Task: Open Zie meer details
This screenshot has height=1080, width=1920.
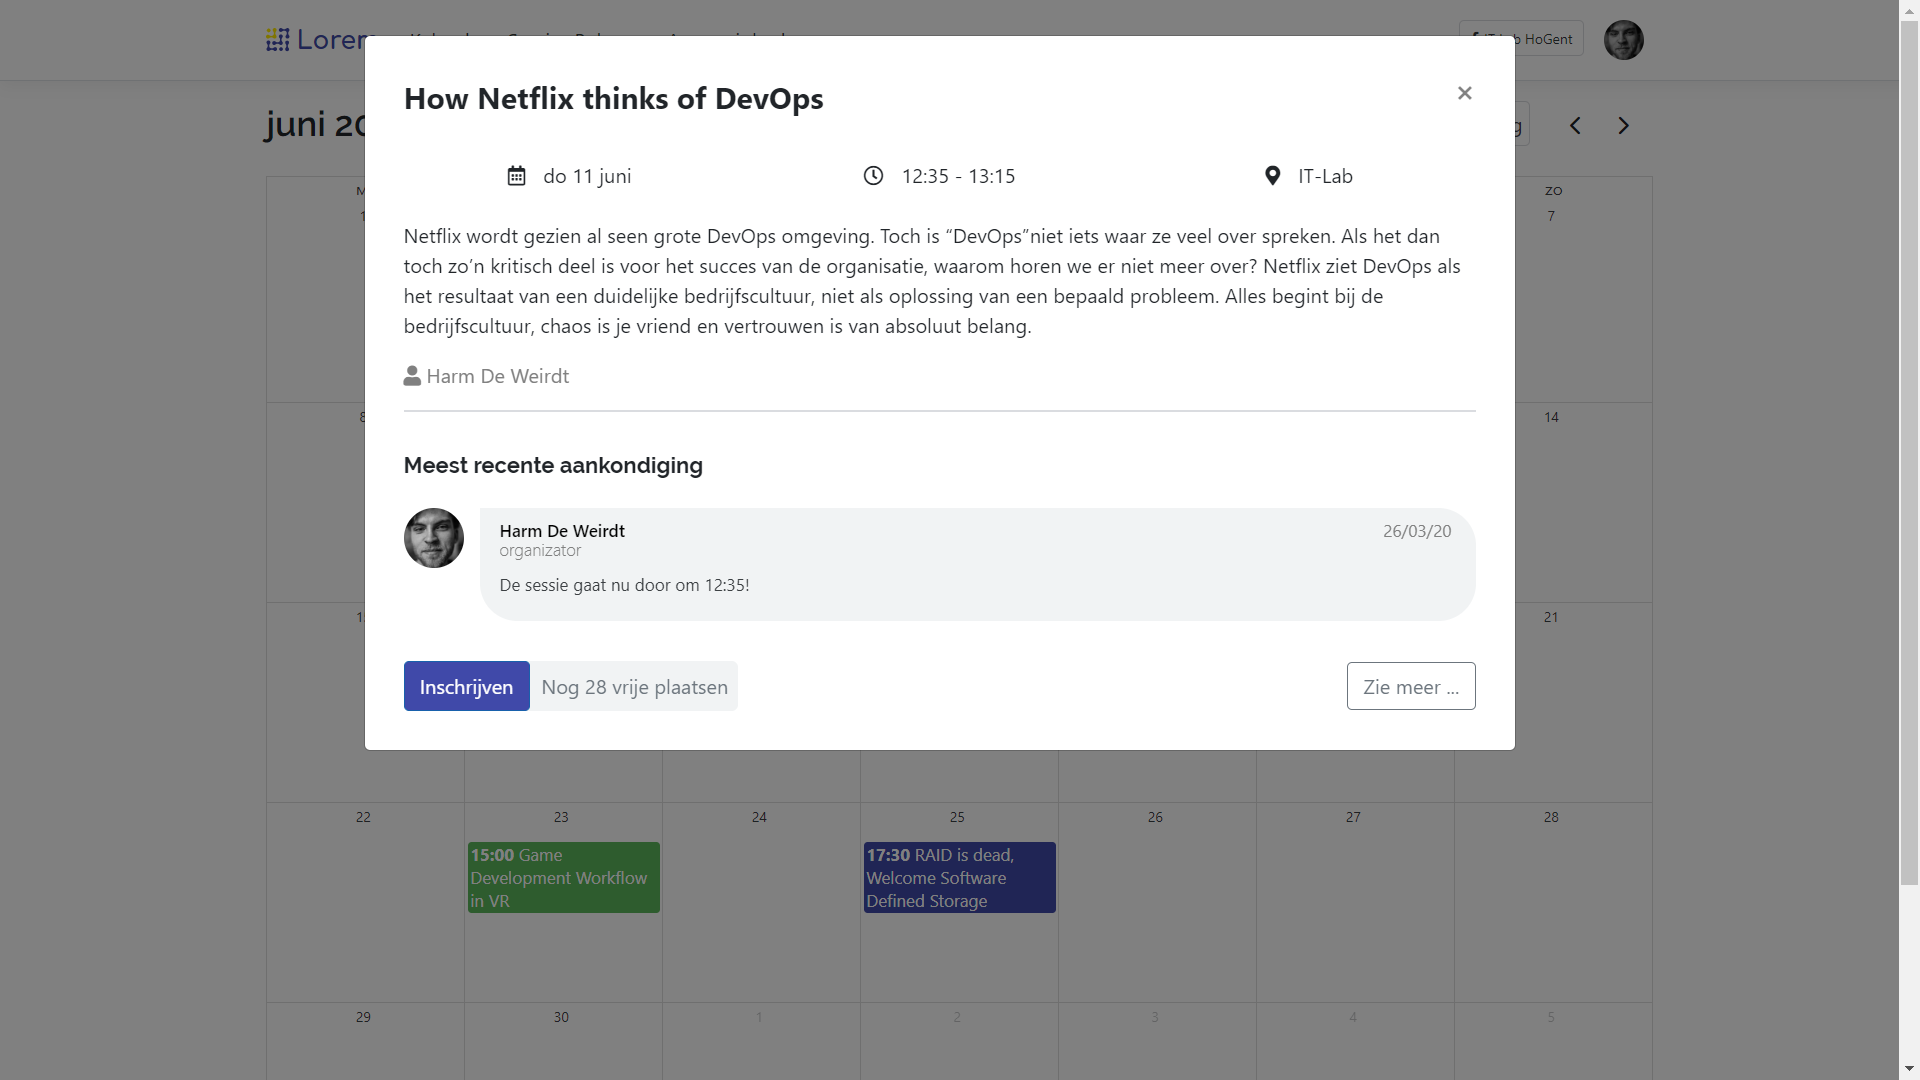Action: [x=1410, y=687]
